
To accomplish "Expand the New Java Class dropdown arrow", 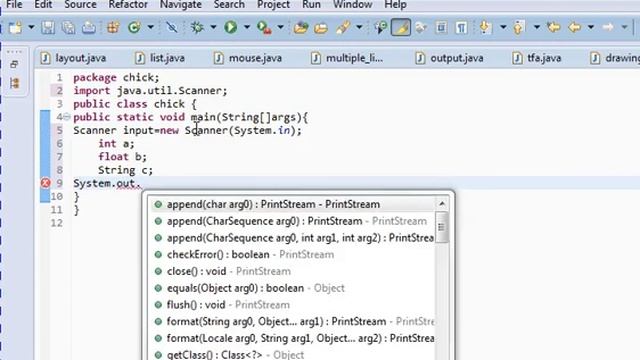I will coord(151,27).
